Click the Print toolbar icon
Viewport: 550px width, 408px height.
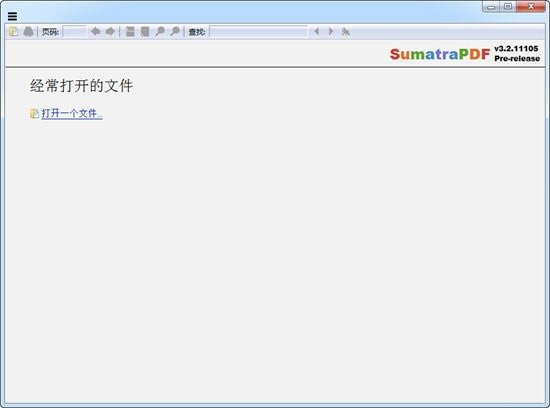click(28, 32)
